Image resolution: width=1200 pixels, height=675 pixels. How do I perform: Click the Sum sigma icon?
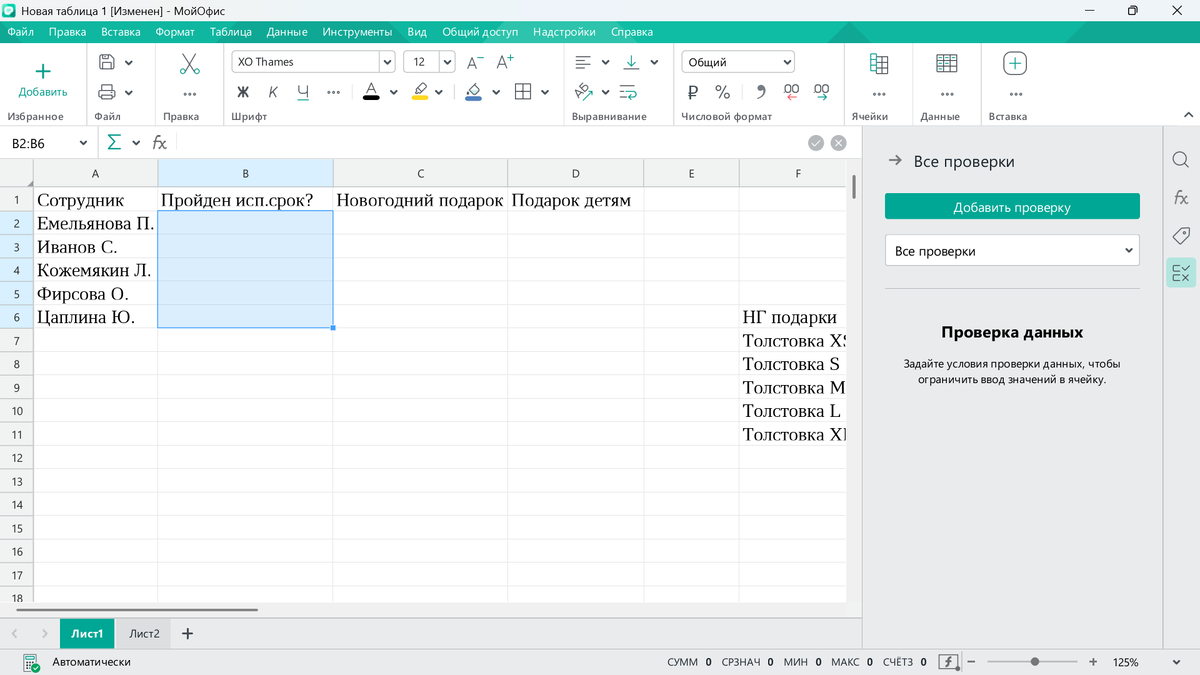(114, 143)
